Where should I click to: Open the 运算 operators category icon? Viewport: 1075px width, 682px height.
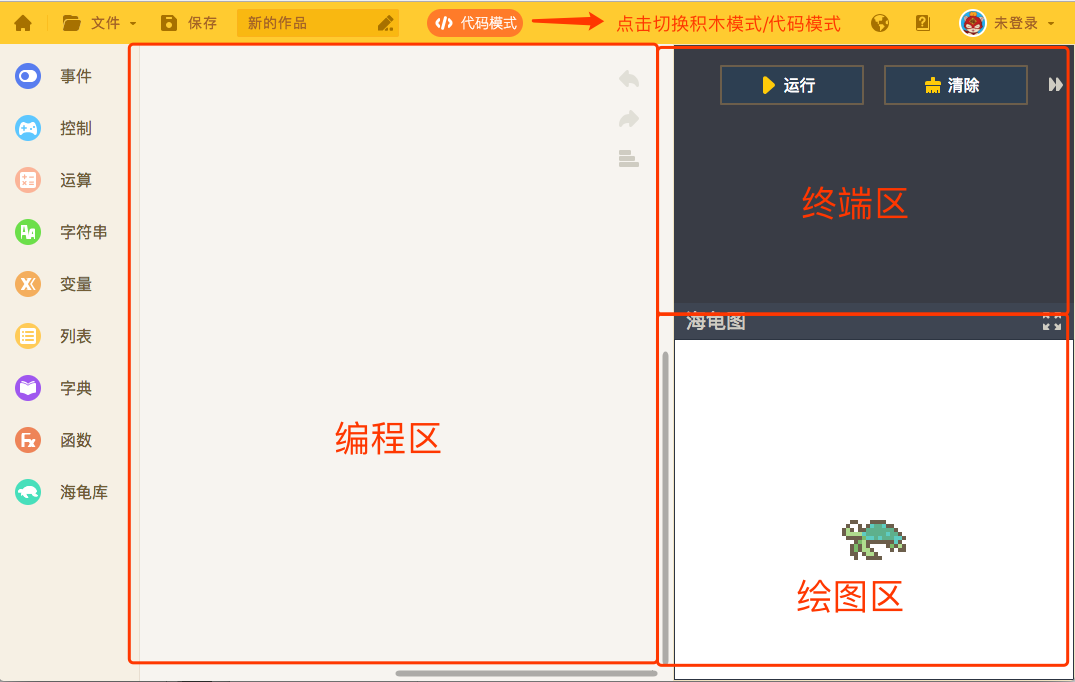pyautogui.click(x=28, y=180)
